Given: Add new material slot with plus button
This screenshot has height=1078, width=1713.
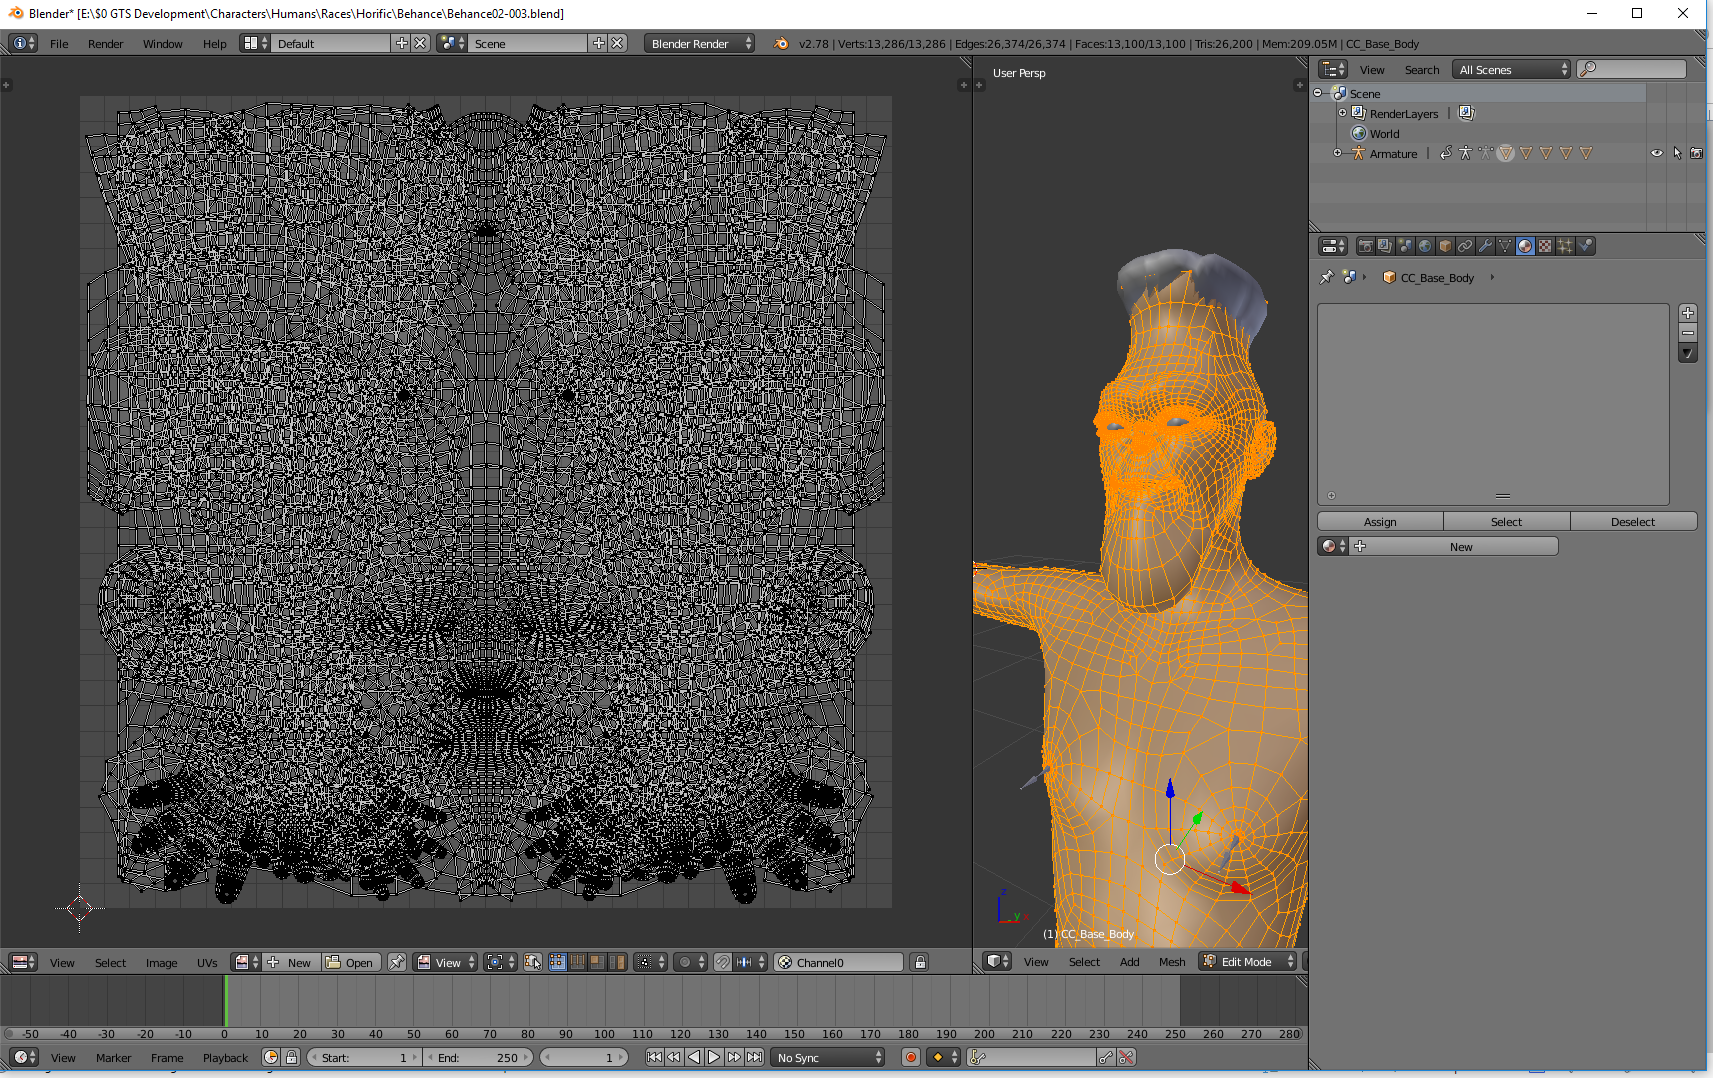Looking at the screenshot, I should coord(1688,313).
